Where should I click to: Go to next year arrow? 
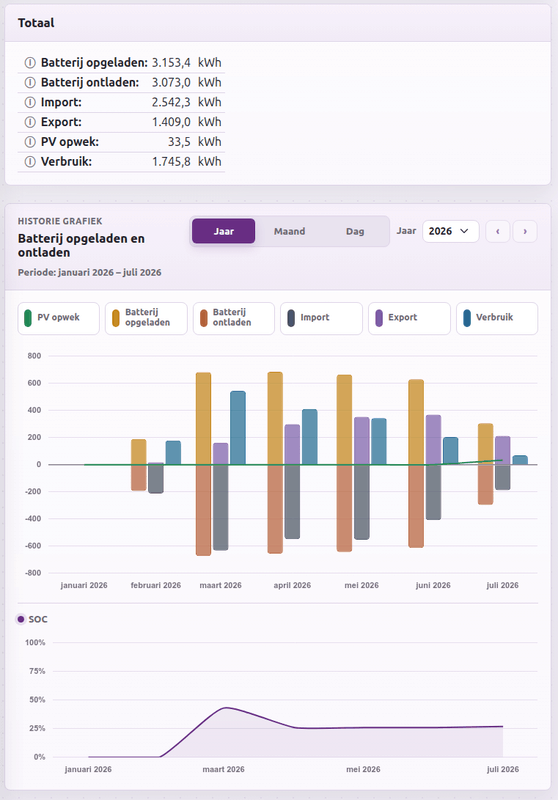(525, 232)
